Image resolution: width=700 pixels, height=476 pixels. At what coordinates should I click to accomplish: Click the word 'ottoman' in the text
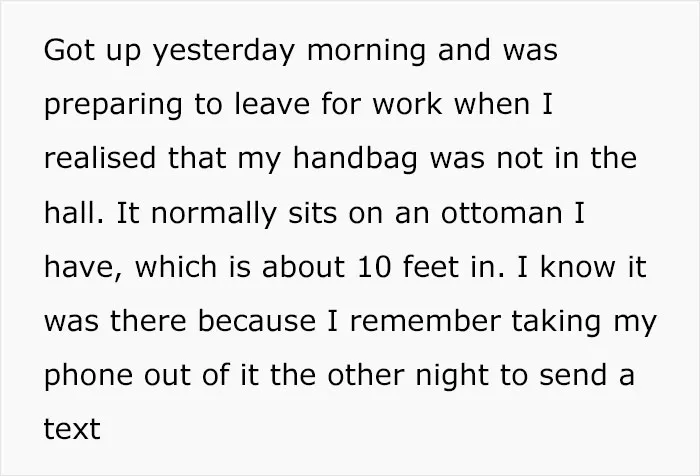(501, 213)
